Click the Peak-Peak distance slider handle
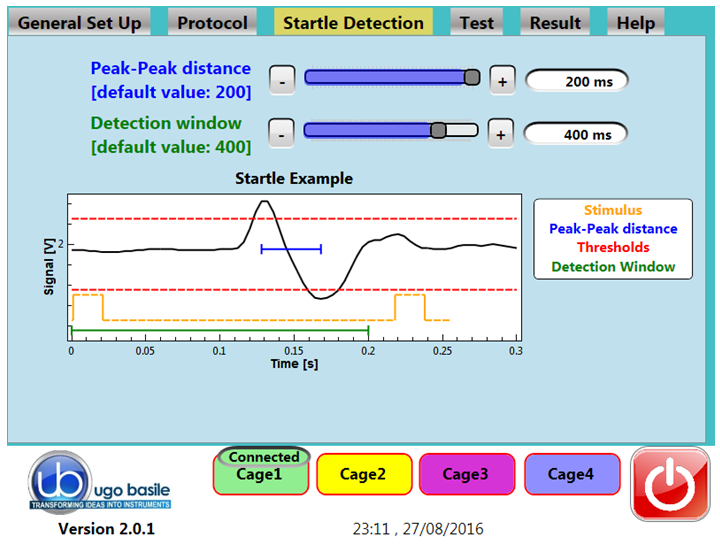Image resolution: width=720 pixels, height=548 pixels. pos(471,78)
